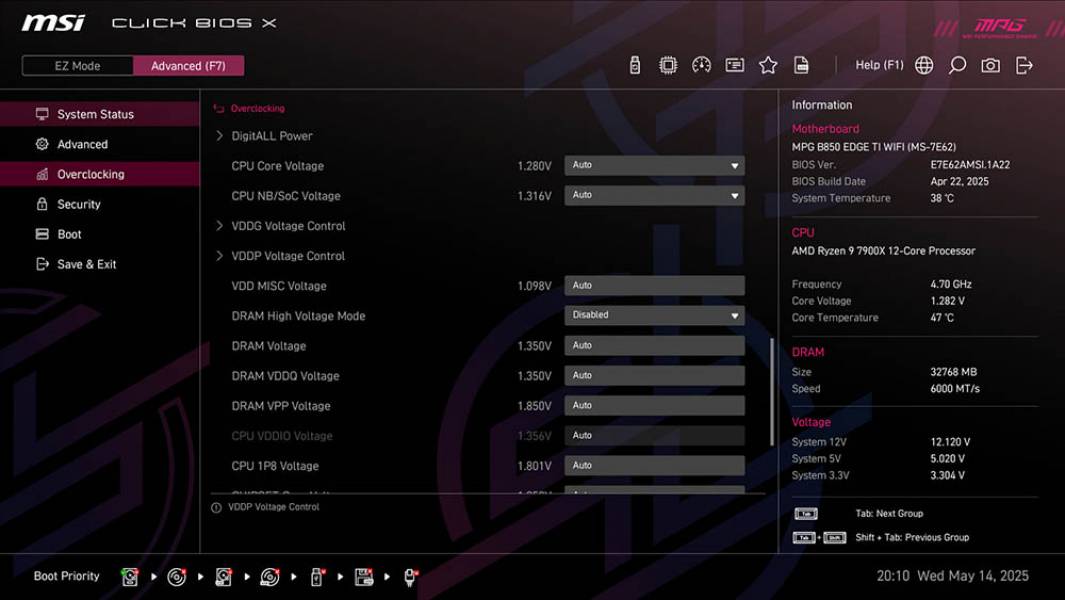The height and width of the screenshot is (600, 1065).
Task: Open Favorites with the star icon
Action: tap(768, 65)
